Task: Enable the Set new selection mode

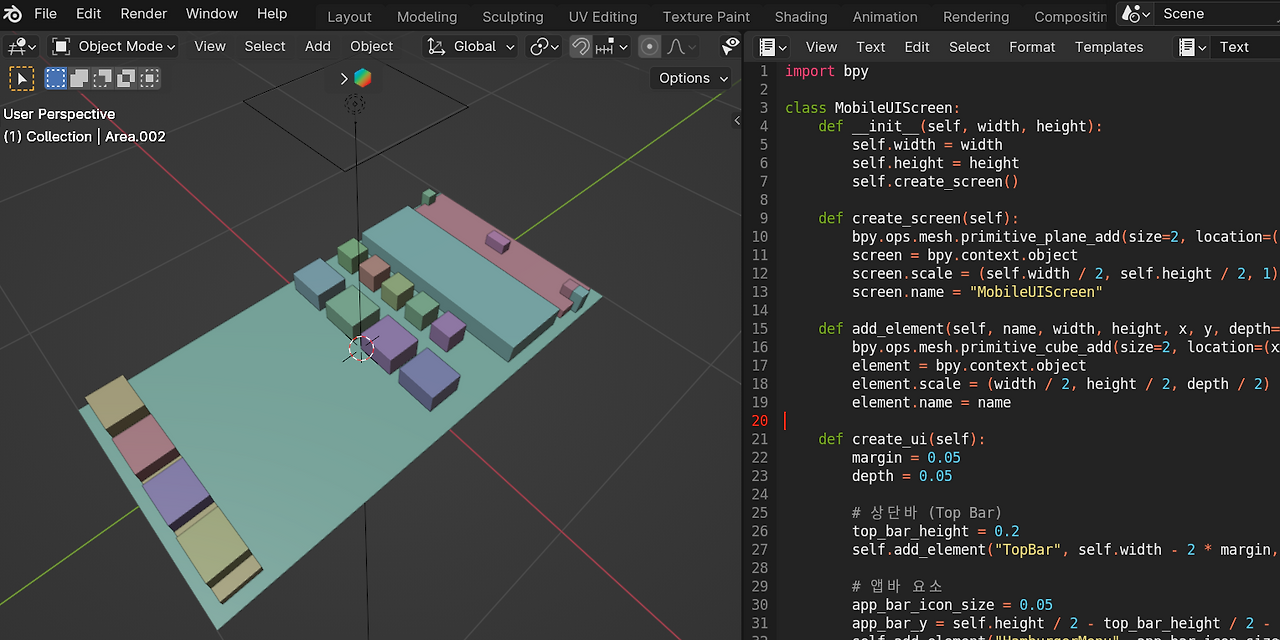Action: (55, 78)
